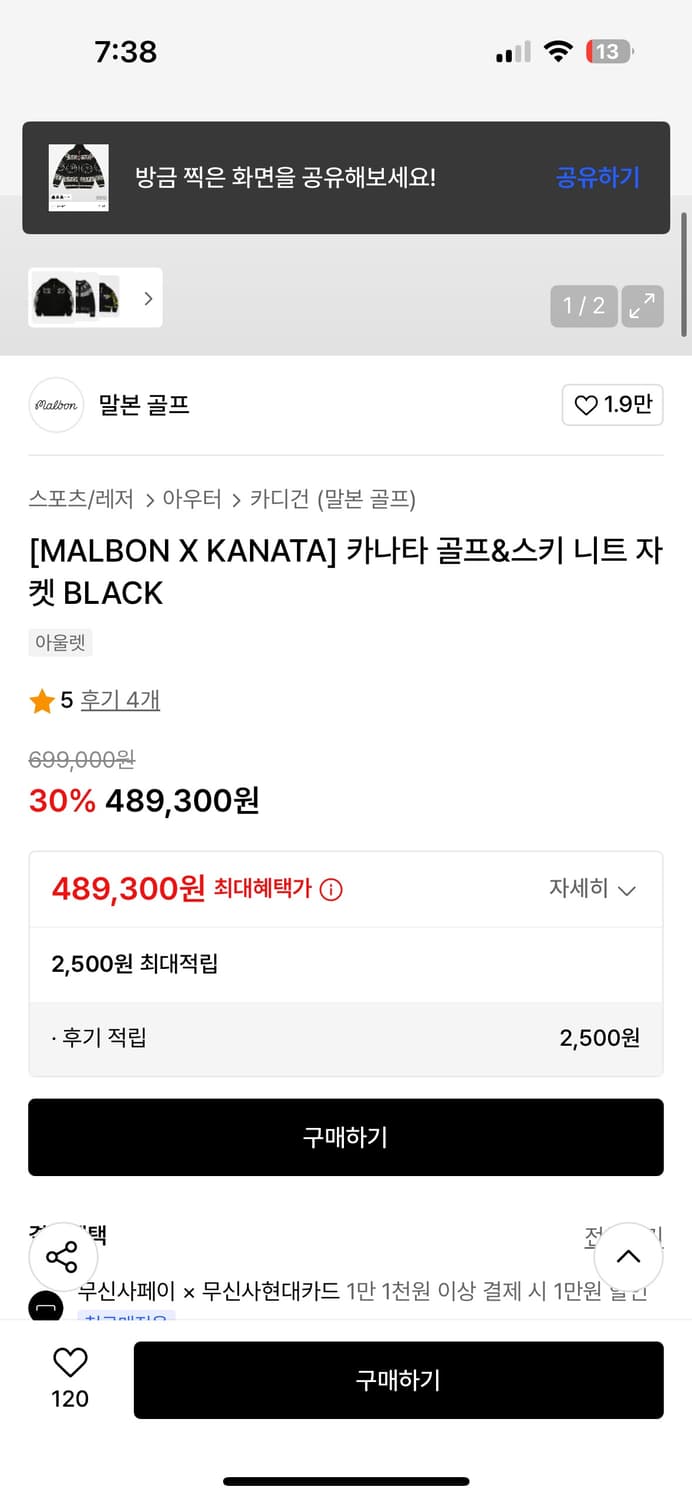The image size is (692, 1500).
Task: Tap the orange star rating icon
Action: [x=42, y=701]
